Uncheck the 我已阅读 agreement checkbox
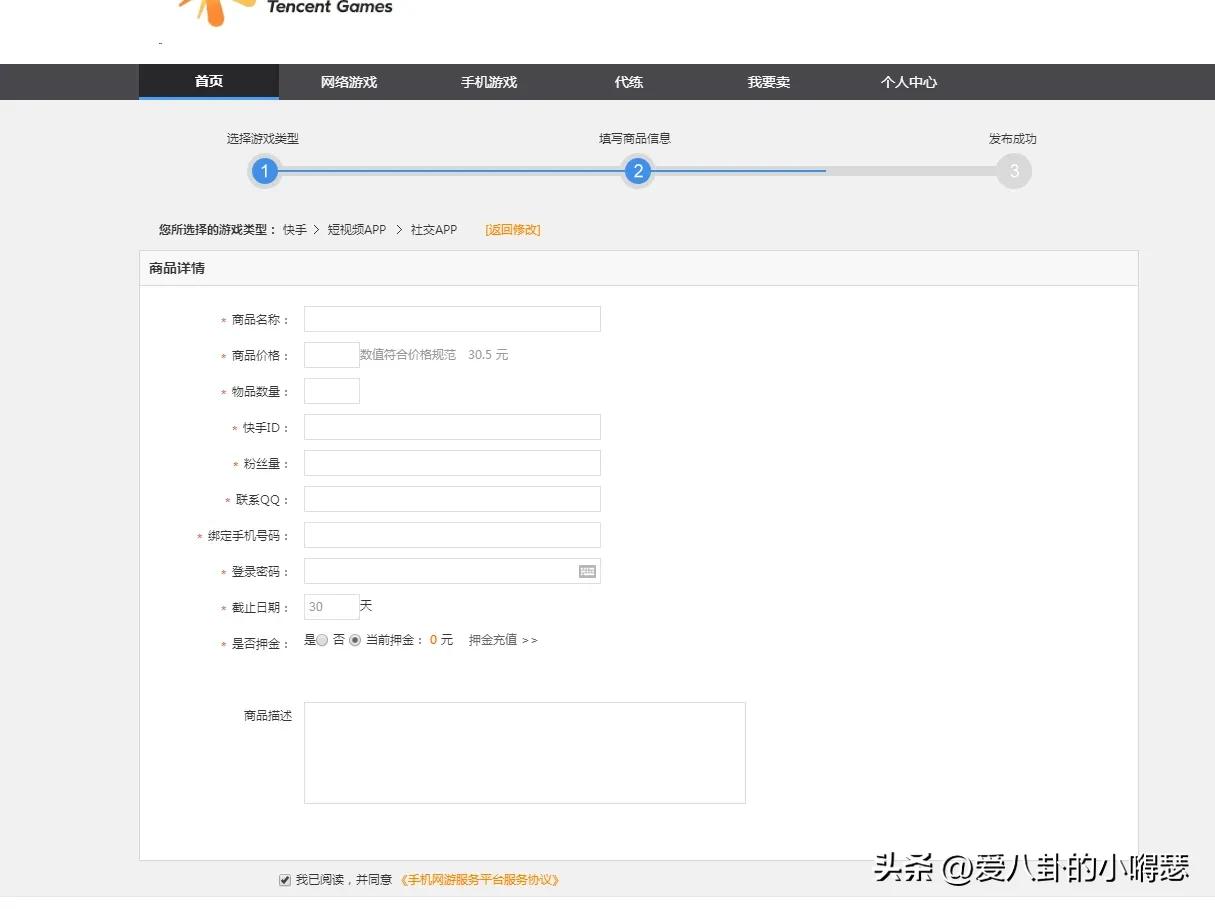Image resolution: width=1215 pixels, height=909 pixels. [285, 879]
